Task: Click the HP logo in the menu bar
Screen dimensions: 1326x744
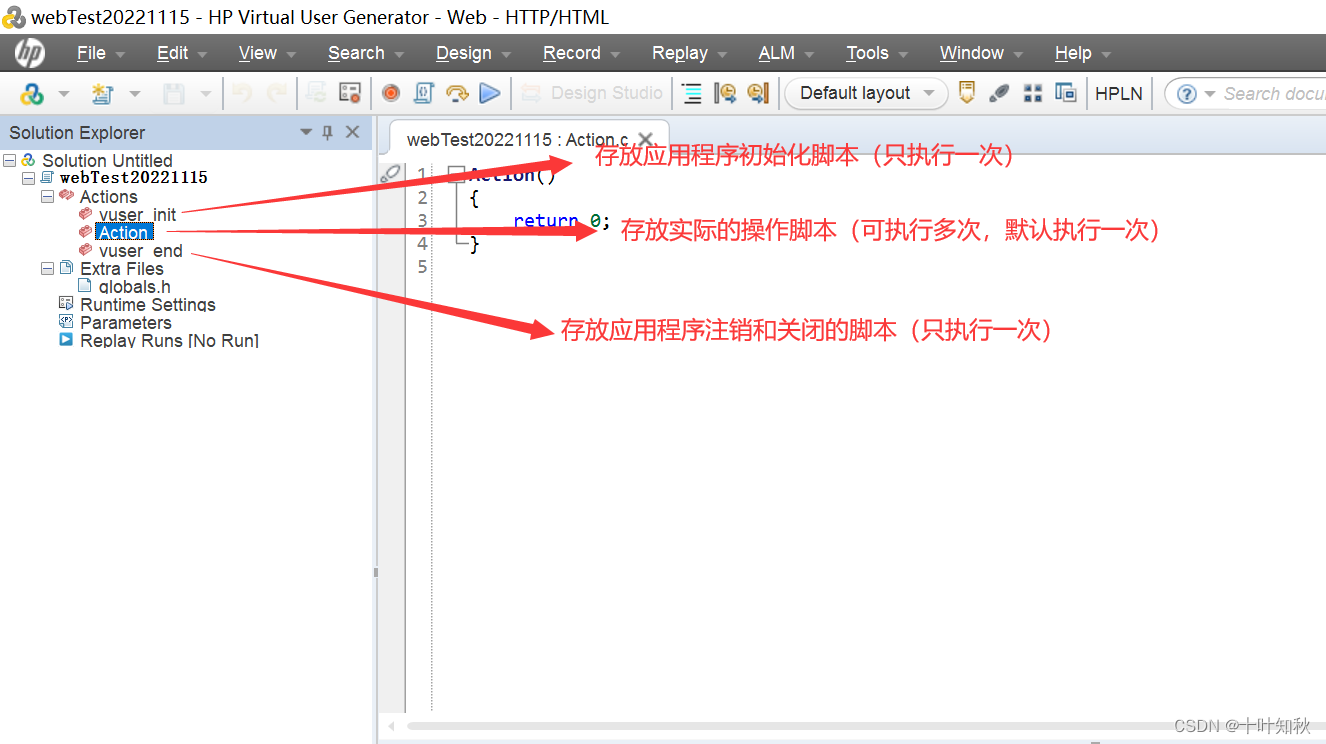Action: (29, 53)
